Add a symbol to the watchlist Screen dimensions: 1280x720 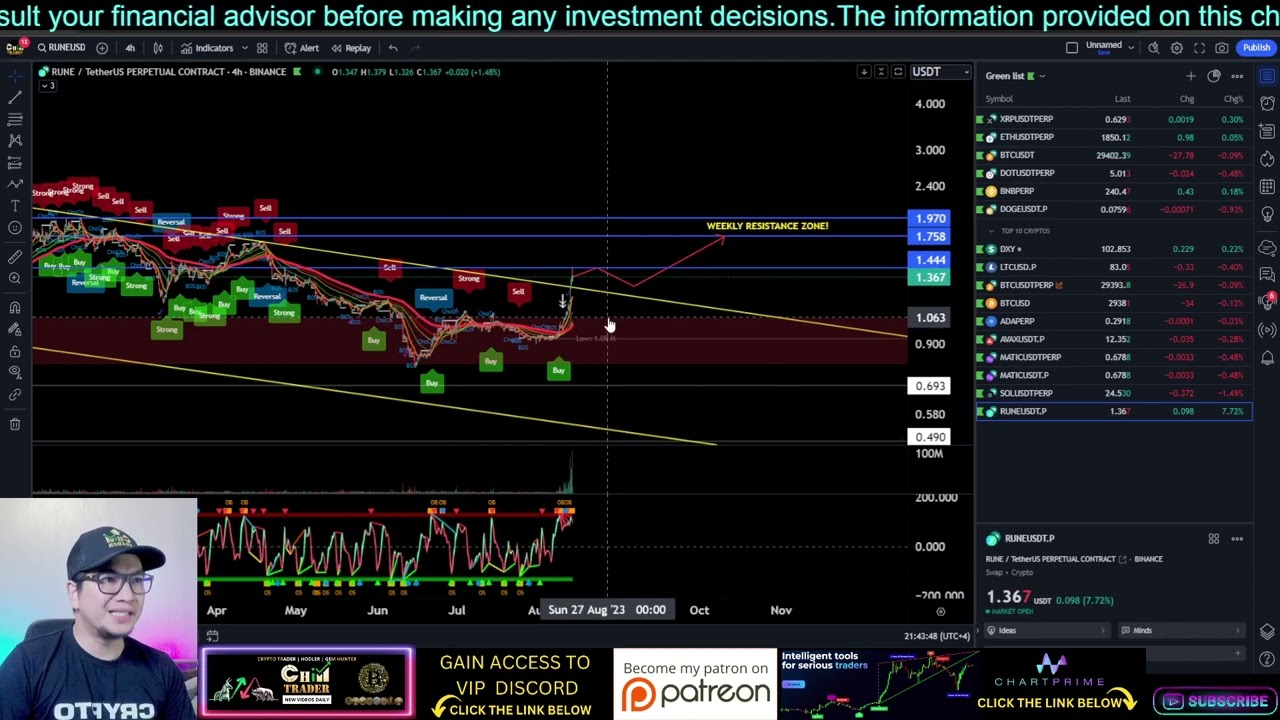point(1191,76)
